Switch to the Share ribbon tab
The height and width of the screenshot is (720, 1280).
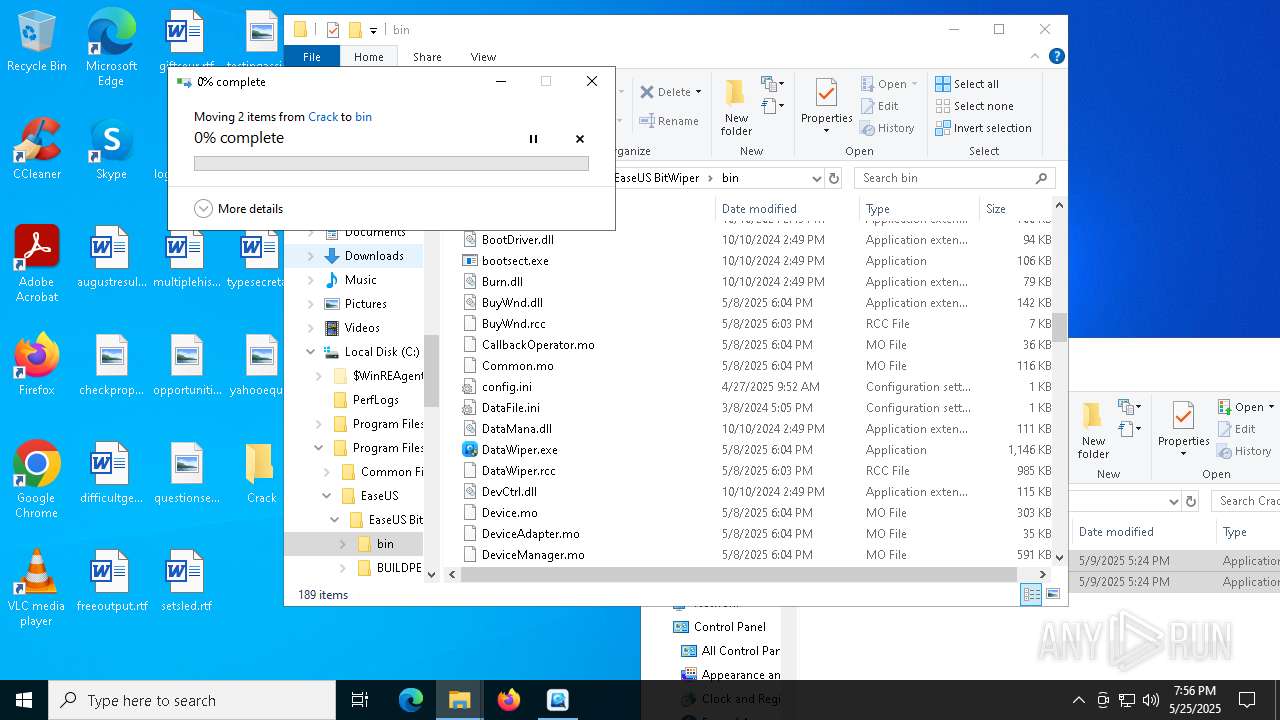coord(427,57)
